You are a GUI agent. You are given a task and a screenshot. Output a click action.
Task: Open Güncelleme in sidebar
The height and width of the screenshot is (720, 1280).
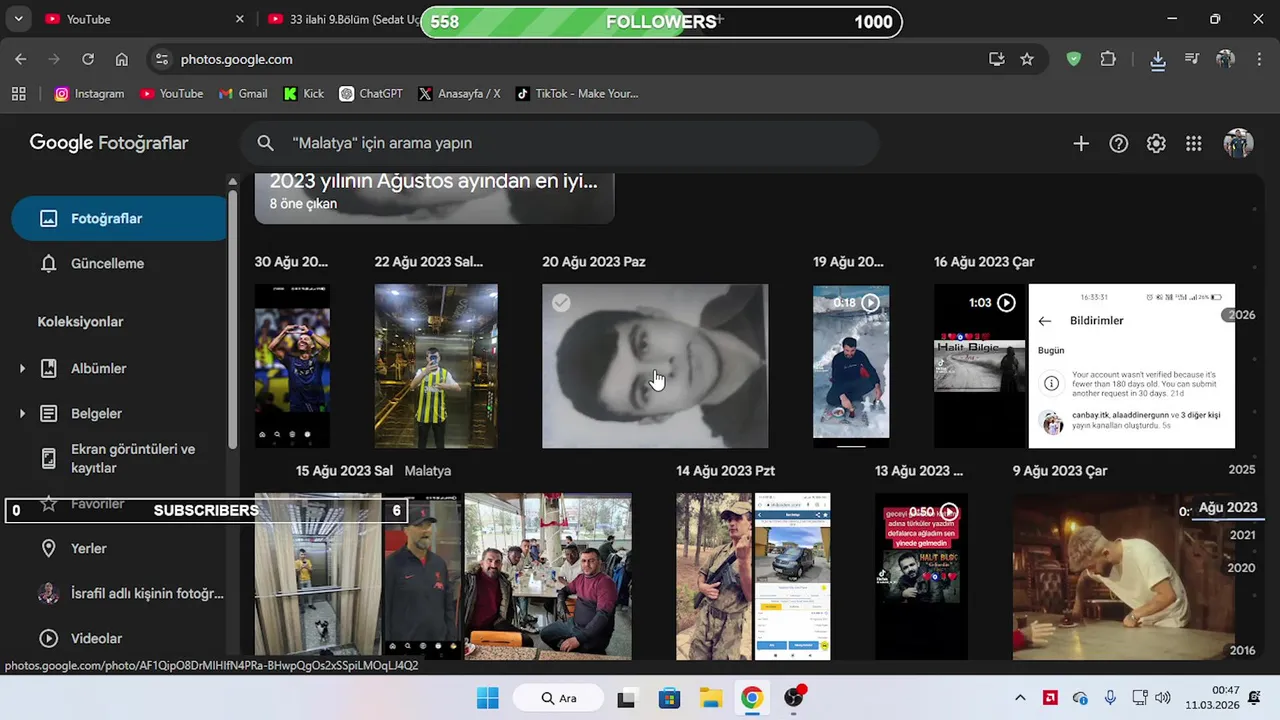pyautogui.click(x=120, y=263)
